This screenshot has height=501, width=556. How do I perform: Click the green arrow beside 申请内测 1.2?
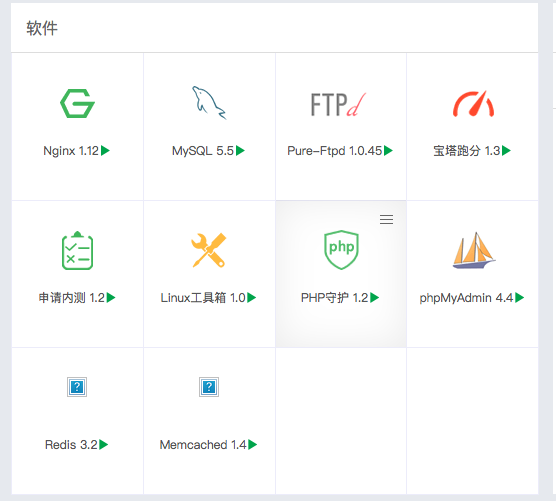pos(111,297)
